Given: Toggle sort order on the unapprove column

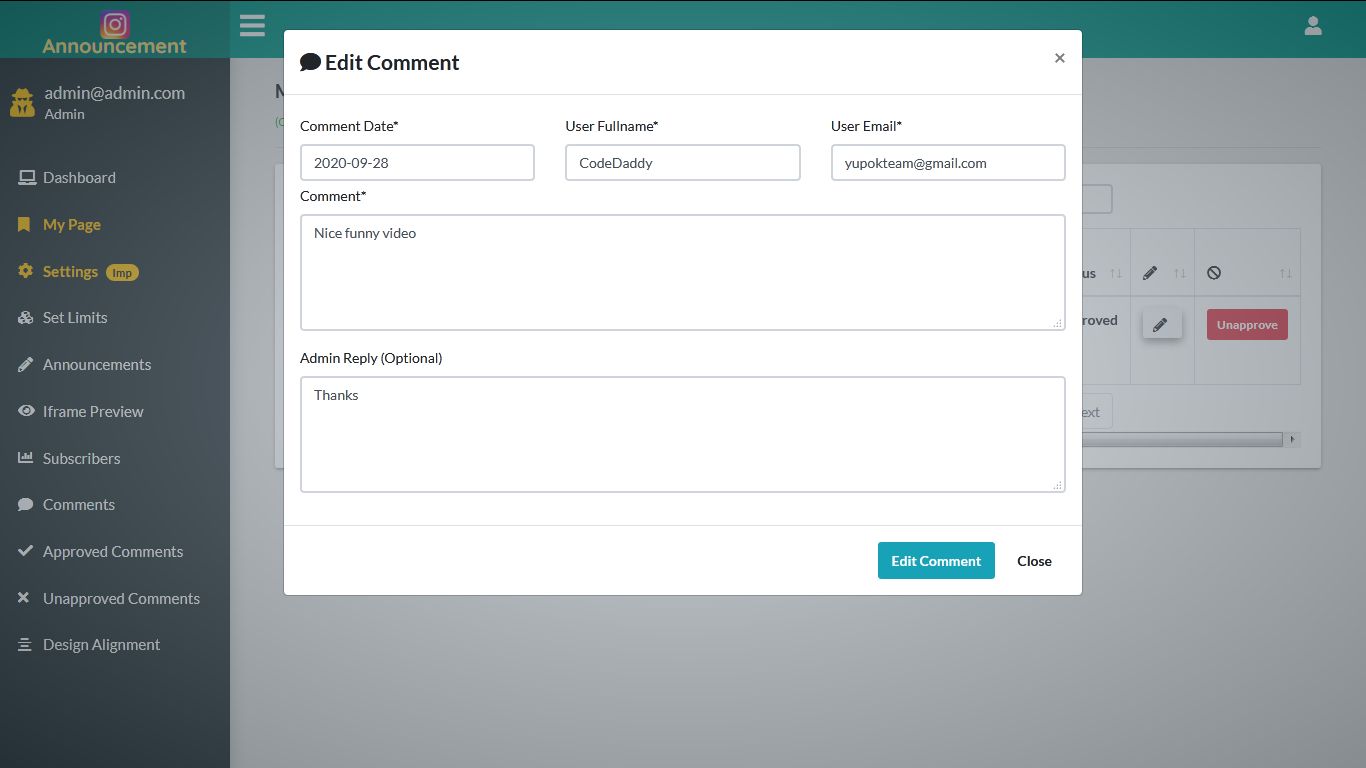Looking at the screenshot, I should (1286, 273).
